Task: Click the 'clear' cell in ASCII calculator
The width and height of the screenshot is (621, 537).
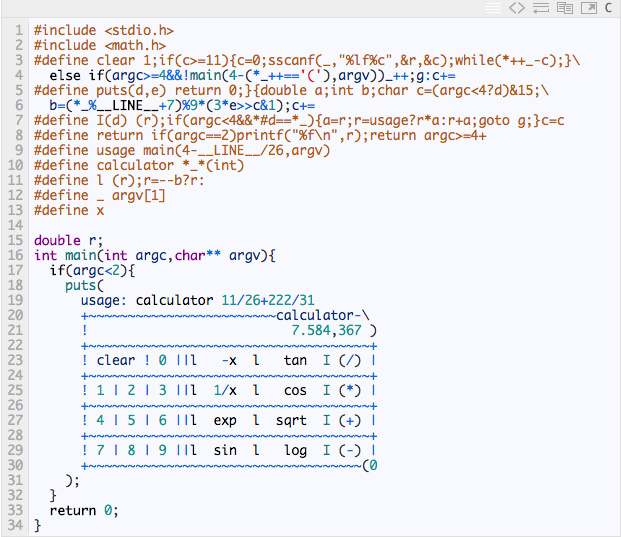Action: click(116, 360)
